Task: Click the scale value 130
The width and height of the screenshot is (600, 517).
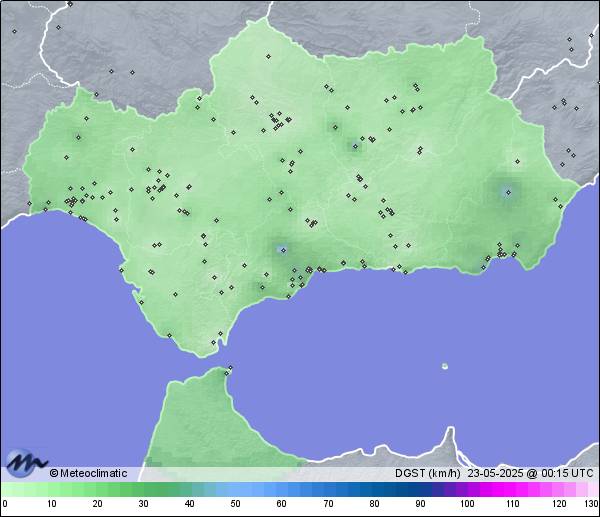Action: pyautogui.click(x=592, y=504)
